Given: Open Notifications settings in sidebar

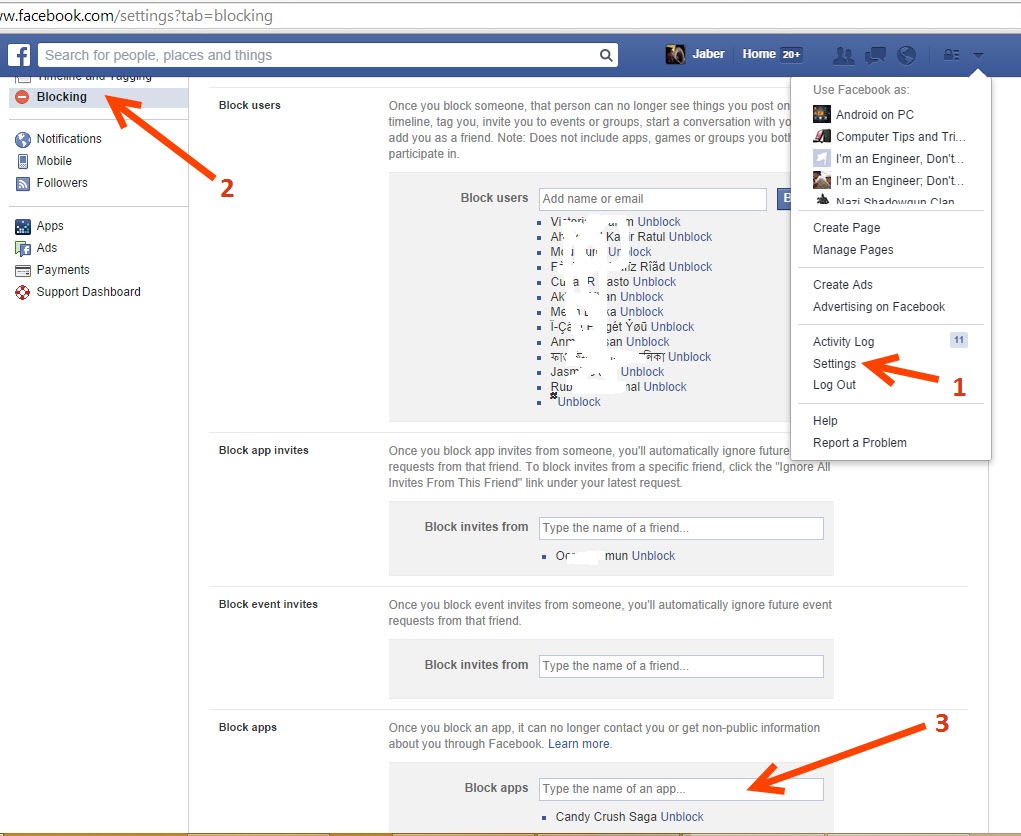Looking at the screenshot, I should [x=68, y=139].
